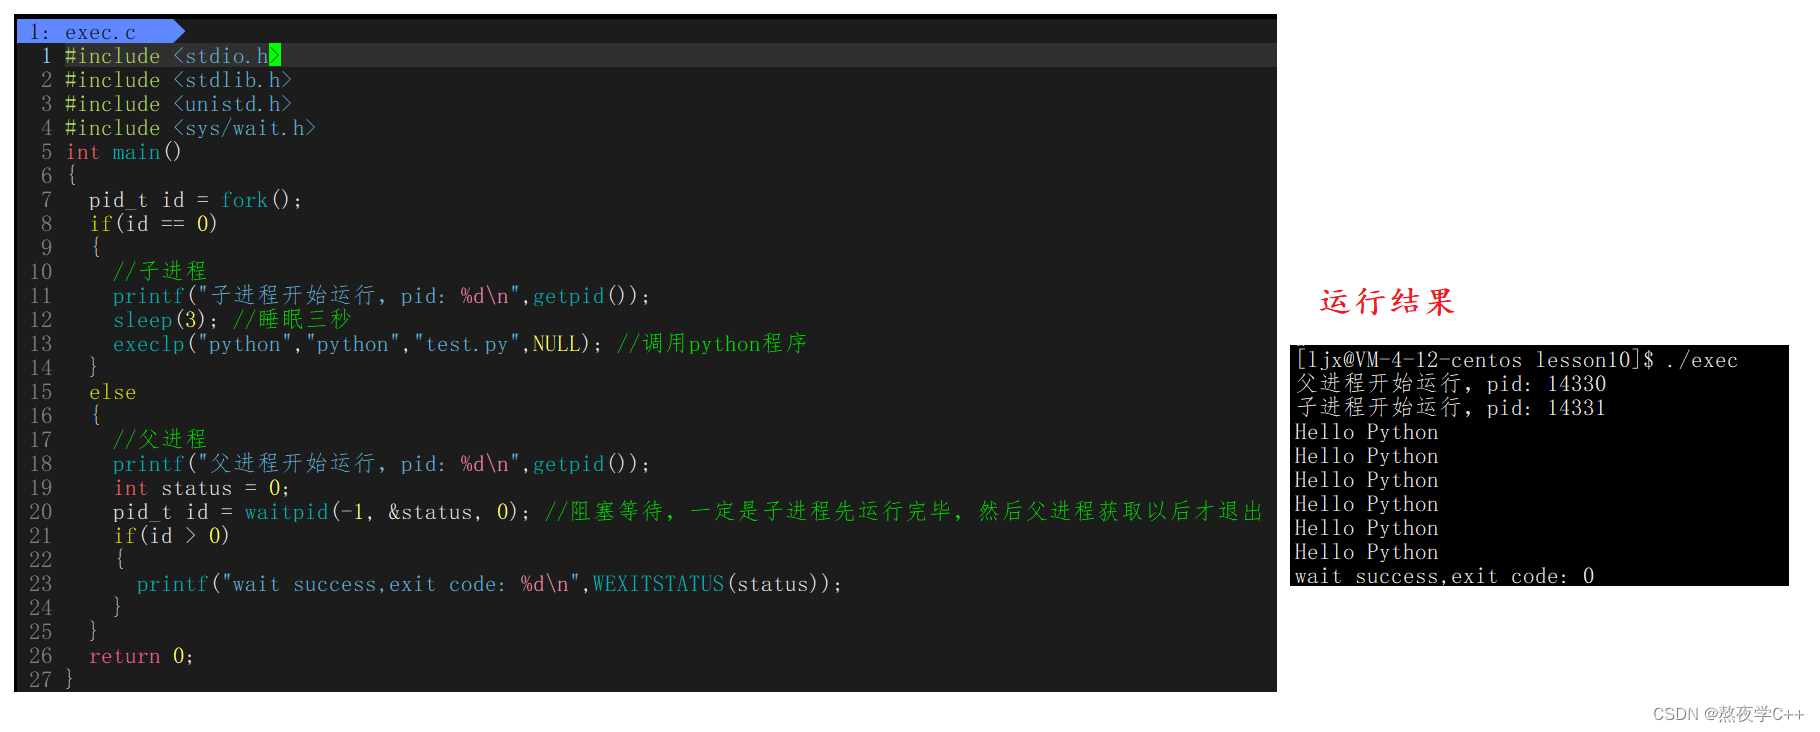The height and width of the screenshot is (732, 1820).
Task: Click '#include <sys/wait.h>' line
Action: click(x=190, y=128)
